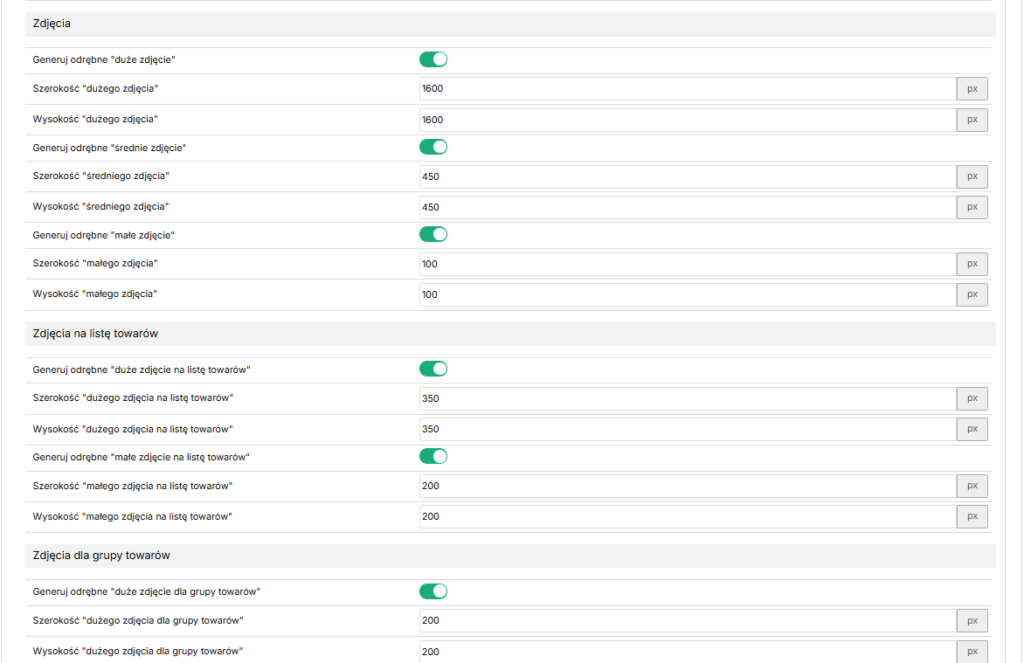The width and height of the screenshot is (1024, 663).
Task: Focus Wysokość "małego zdjęcia" field
Action: [688, 295]
